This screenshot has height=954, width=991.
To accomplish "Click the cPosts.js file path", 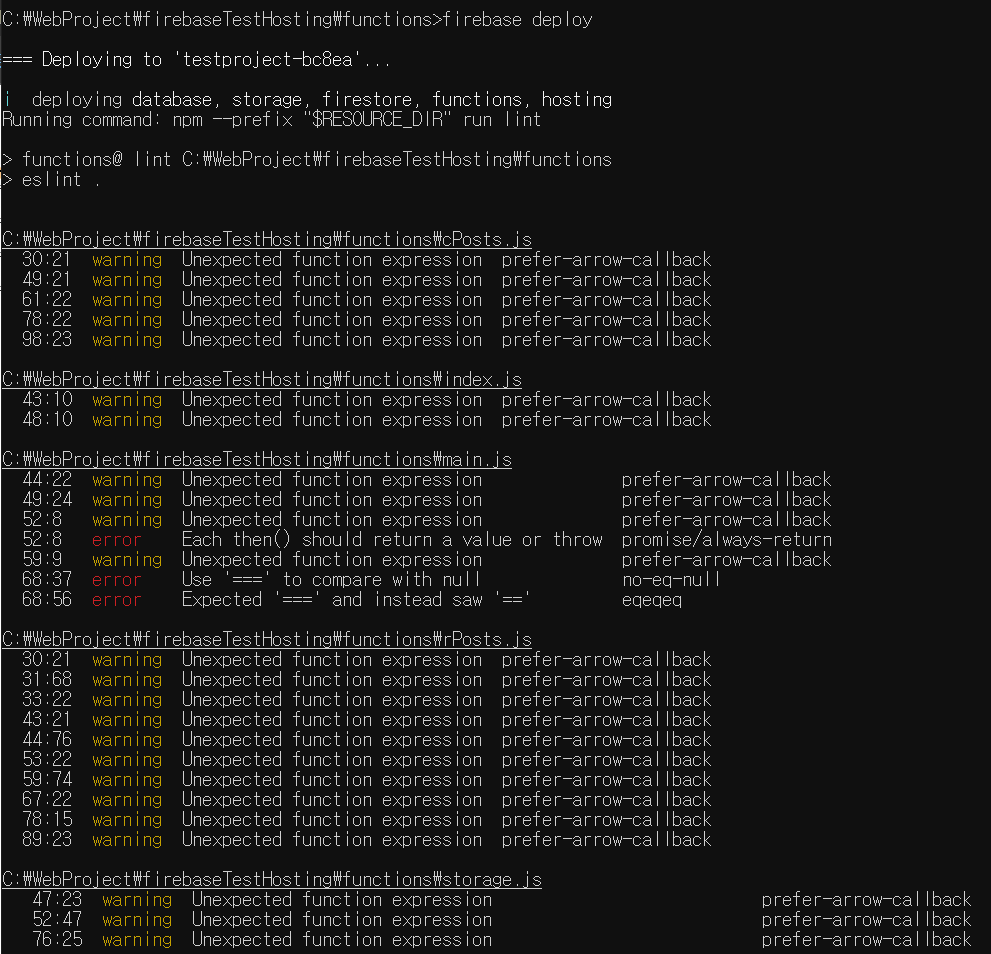I will pos(267,240).
